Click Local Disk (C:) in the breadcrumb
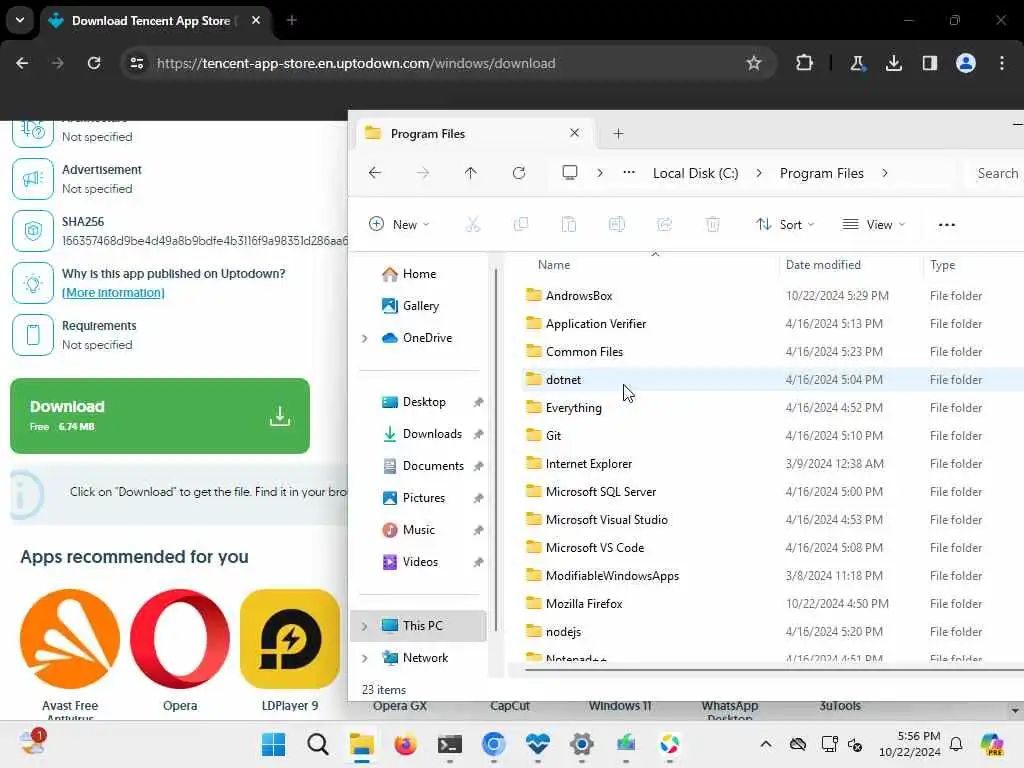1024x768 pixels. point(696,173)
